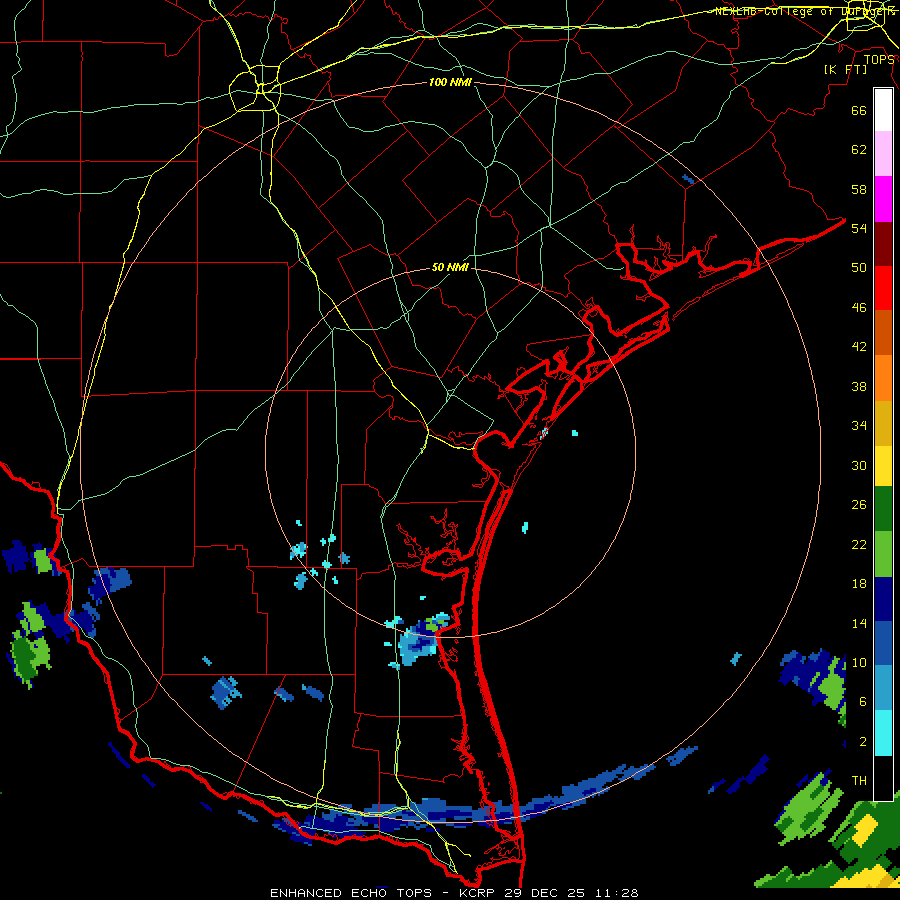Click the "29 DEC 25" date stamp
Viewport: 900px width, 900px height.
pos(546,893)
